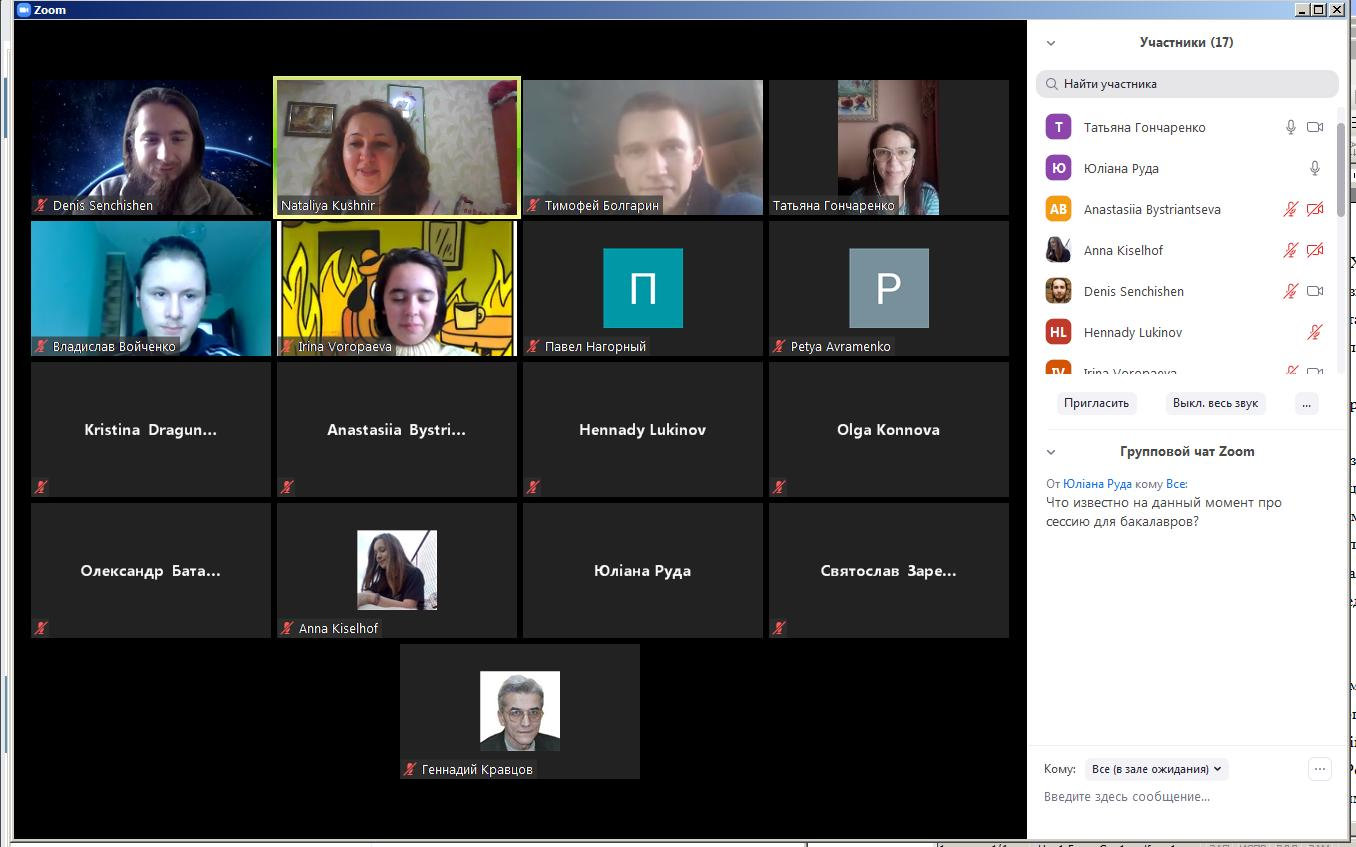Click muted mic icon on Kristina Dragun tile

point(41,487)
